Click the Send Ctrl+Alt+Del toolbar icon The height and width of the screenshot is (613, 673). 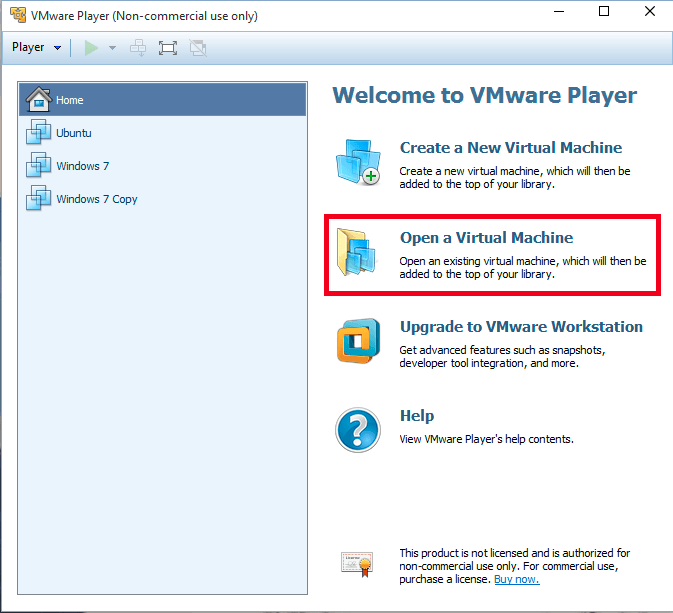138,48
